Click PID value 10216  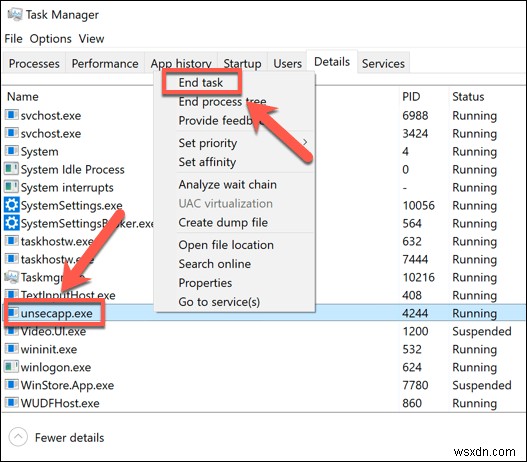(418, 277)
